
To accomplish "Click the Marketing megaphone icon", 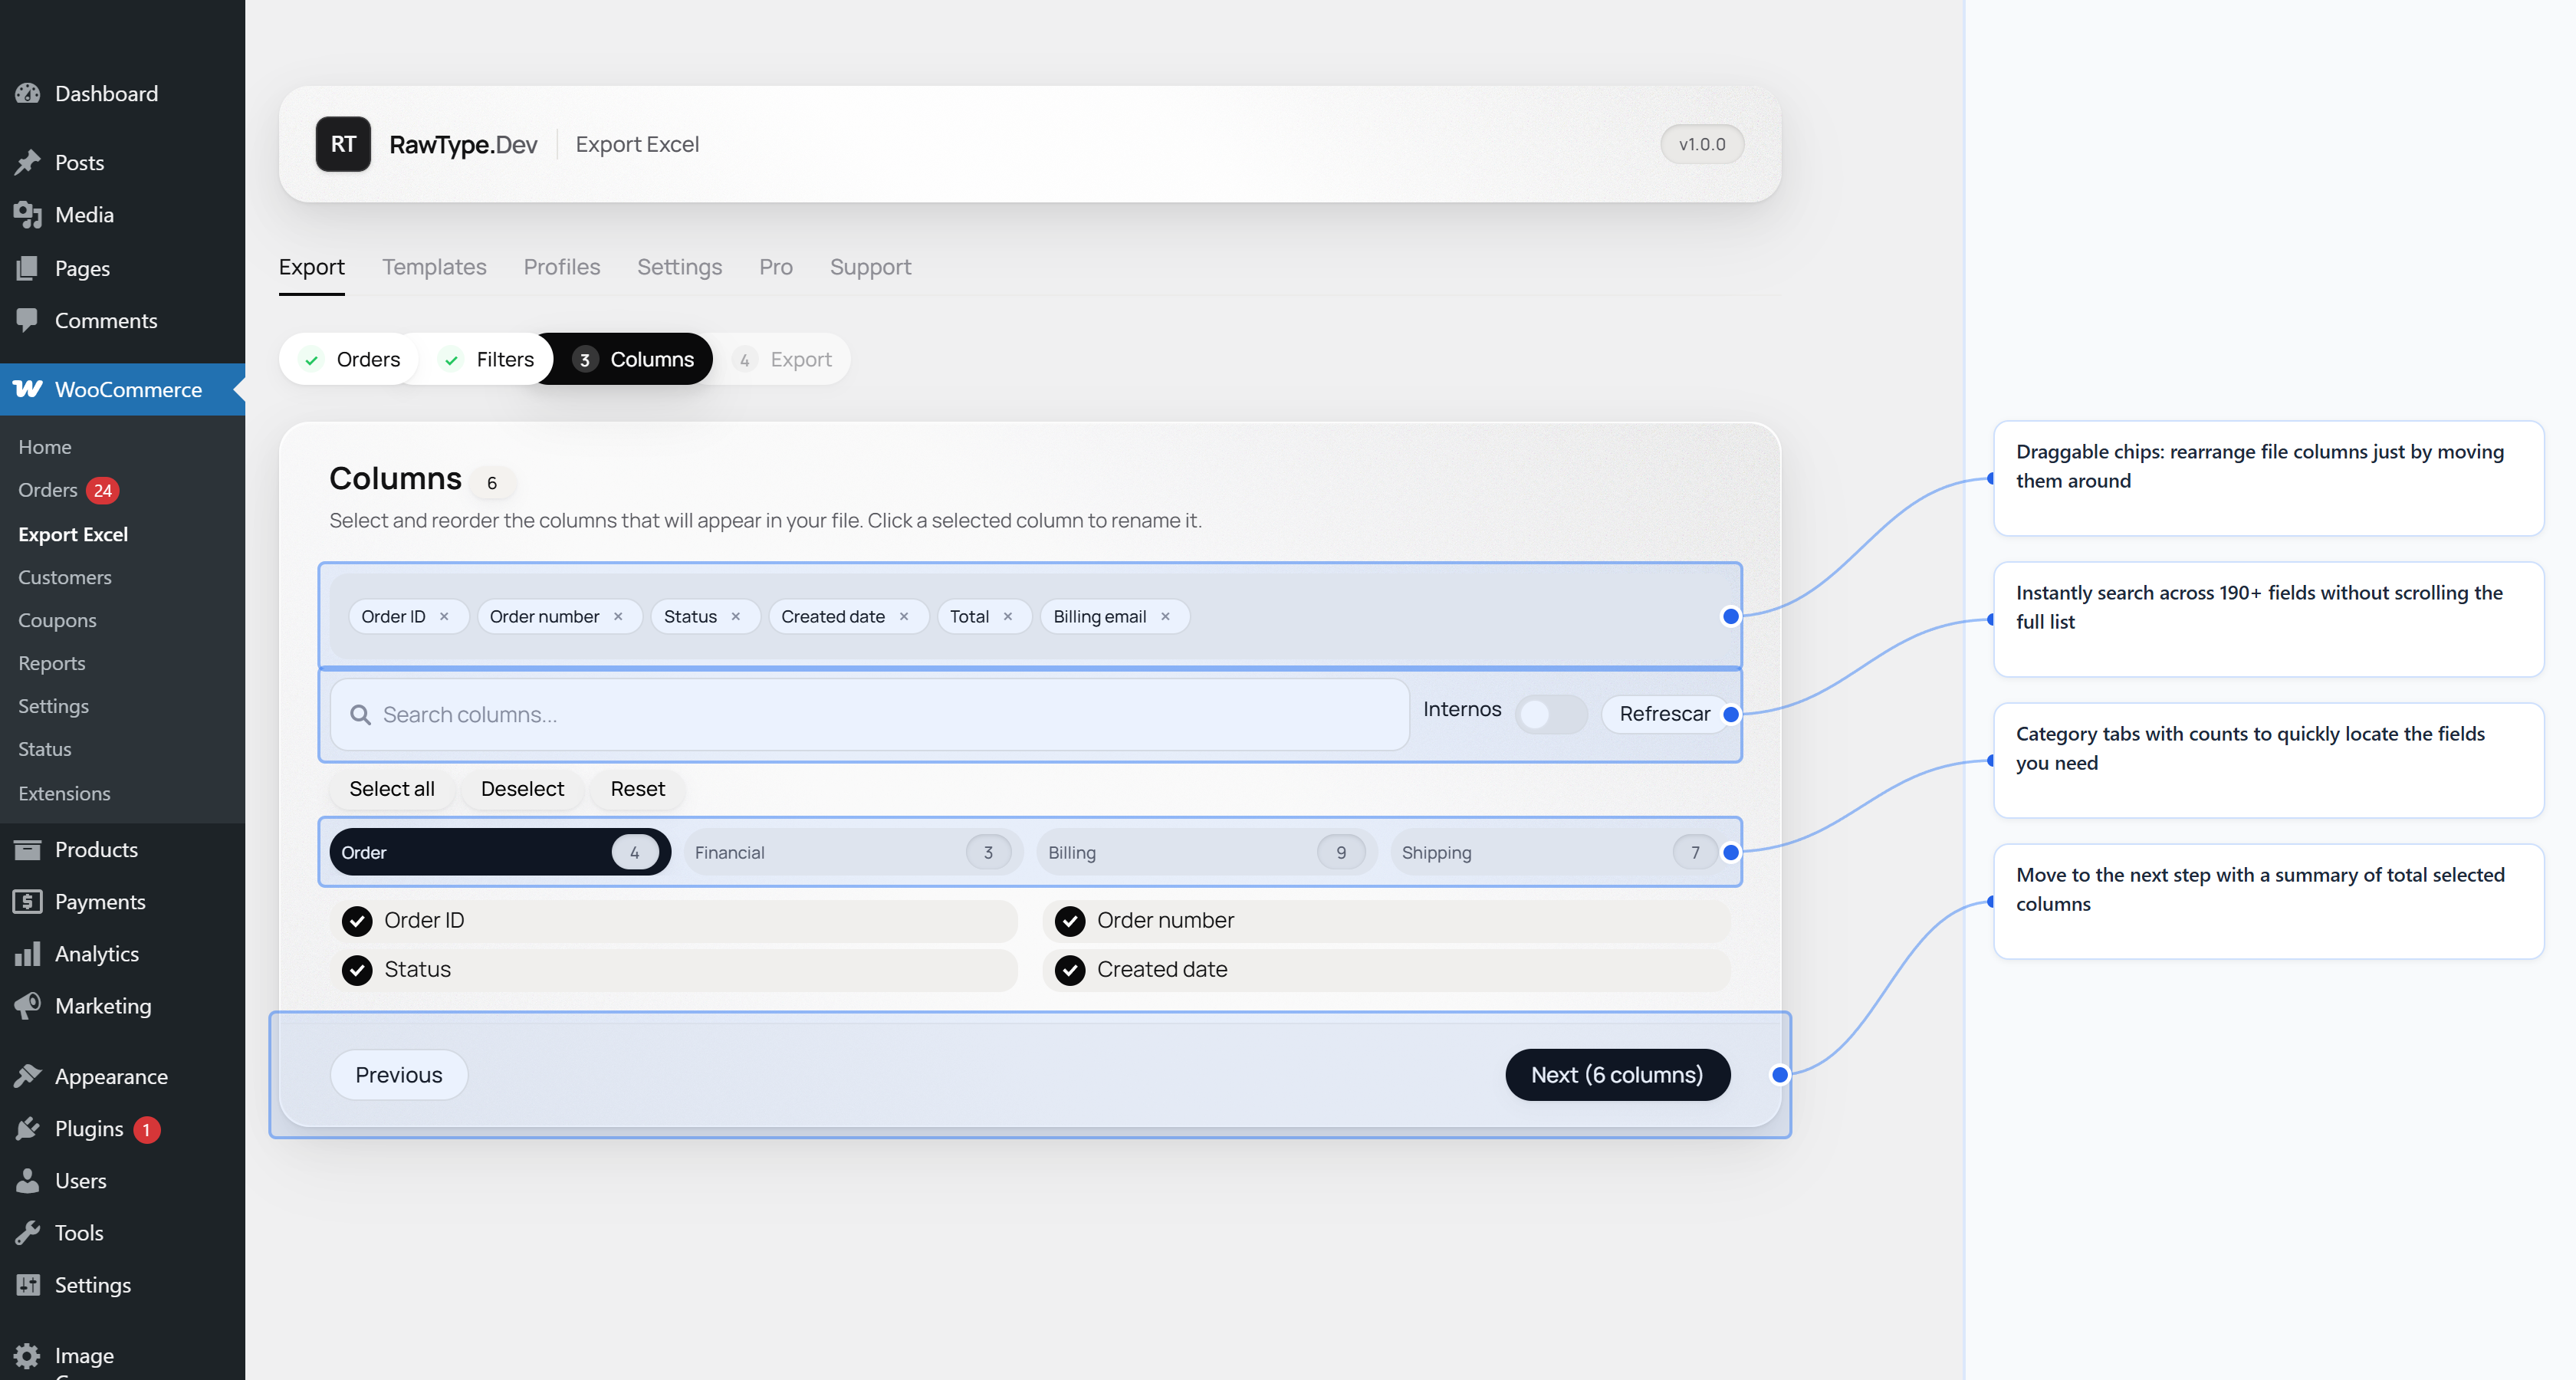I will 28,1005.
